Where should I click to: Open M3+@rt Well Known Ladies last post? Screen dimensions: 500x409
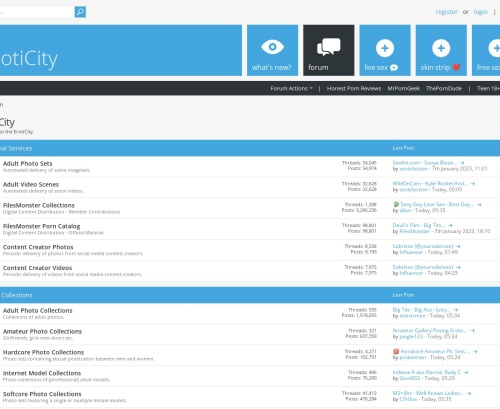click(428, 393)
